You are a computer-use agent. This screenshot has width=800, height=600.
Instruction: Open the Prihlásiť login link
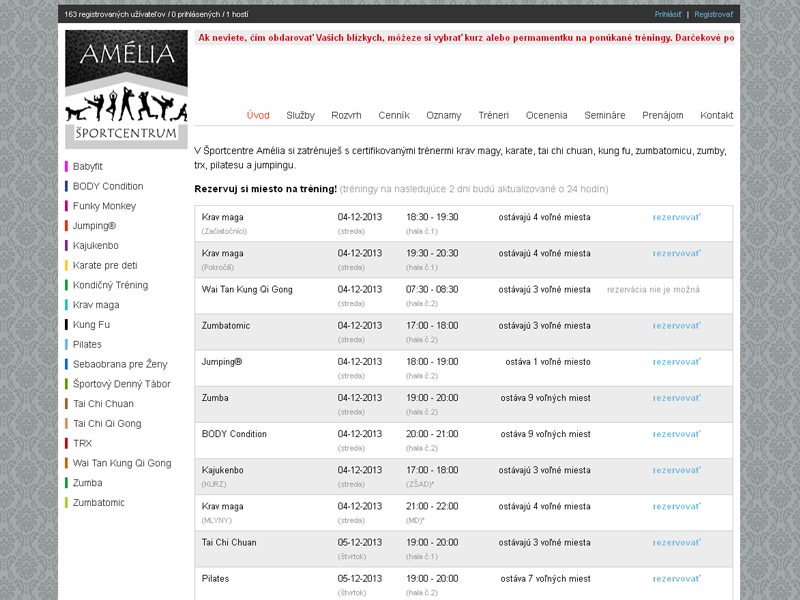[x=668, y=14]
